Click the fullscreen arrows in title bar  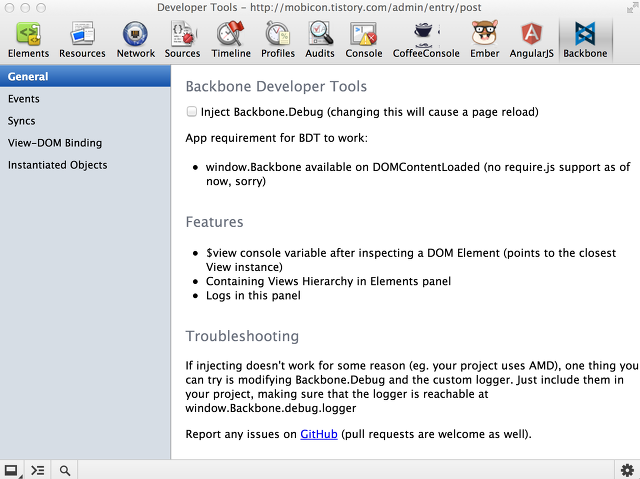(x=631, y=7)
